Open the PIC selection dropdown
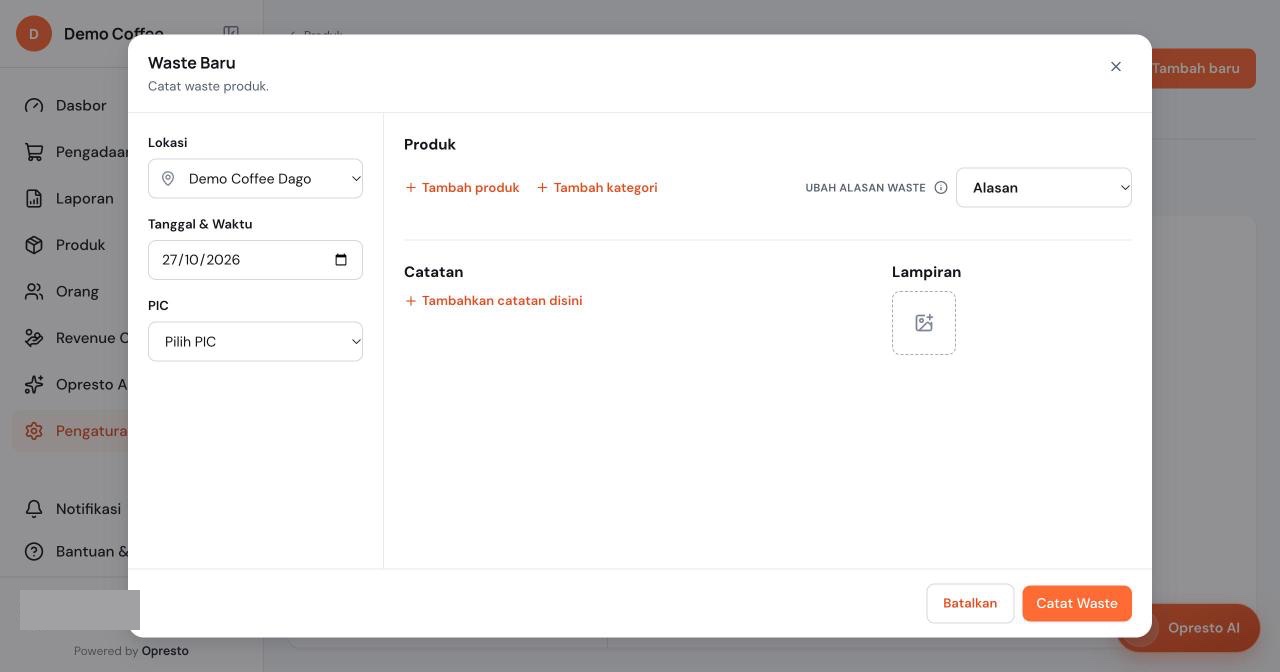Image resolution: width=1280 pixels, height=672 pixels. pos(255,342)
